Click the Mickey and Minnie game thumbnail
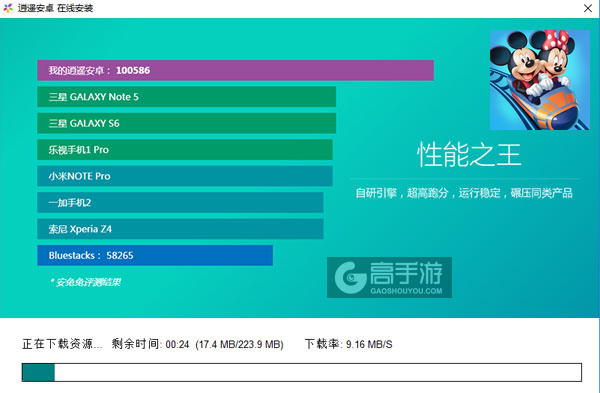This screenshot has height=393, width=600. (540, 80)
